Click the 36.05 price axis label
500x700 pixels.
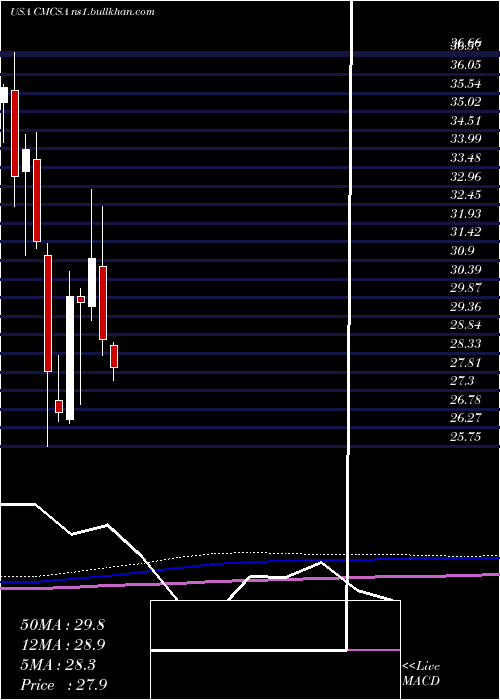pyautogui.click(x=466, y=65)
